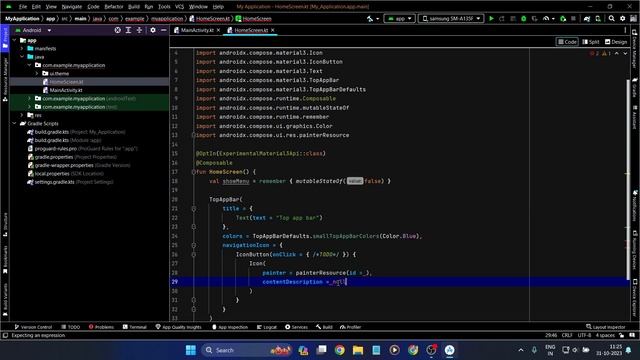640x360 pixels.
Task: Expand the ui.theme package
Action: [37, 73]
